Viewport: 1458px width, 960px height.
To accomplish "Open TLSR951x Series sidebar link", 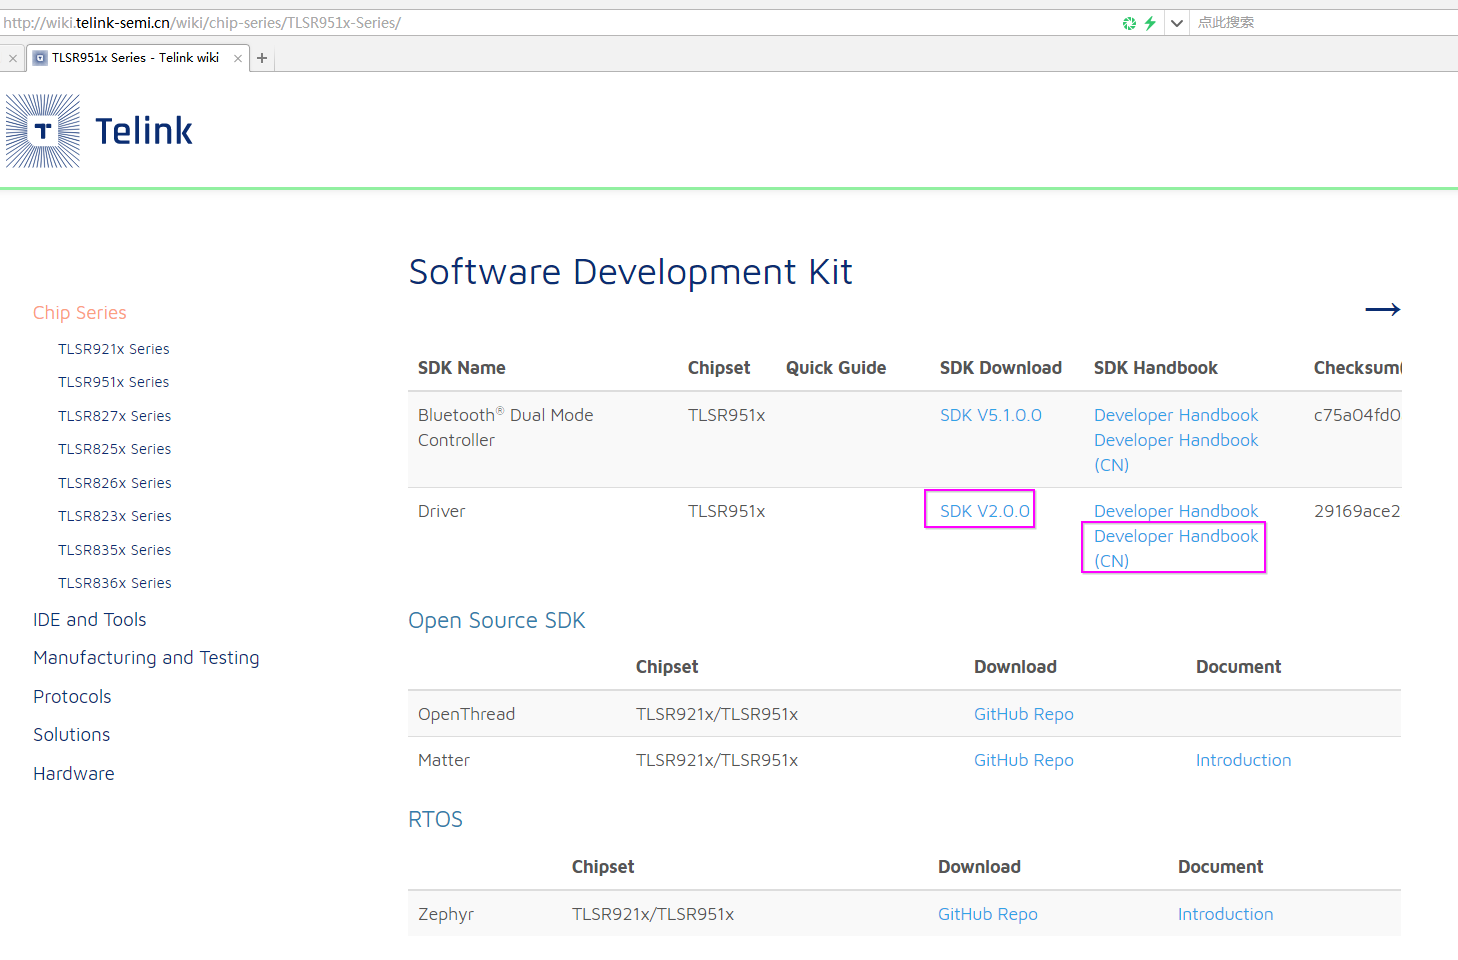I will [114, 382].
